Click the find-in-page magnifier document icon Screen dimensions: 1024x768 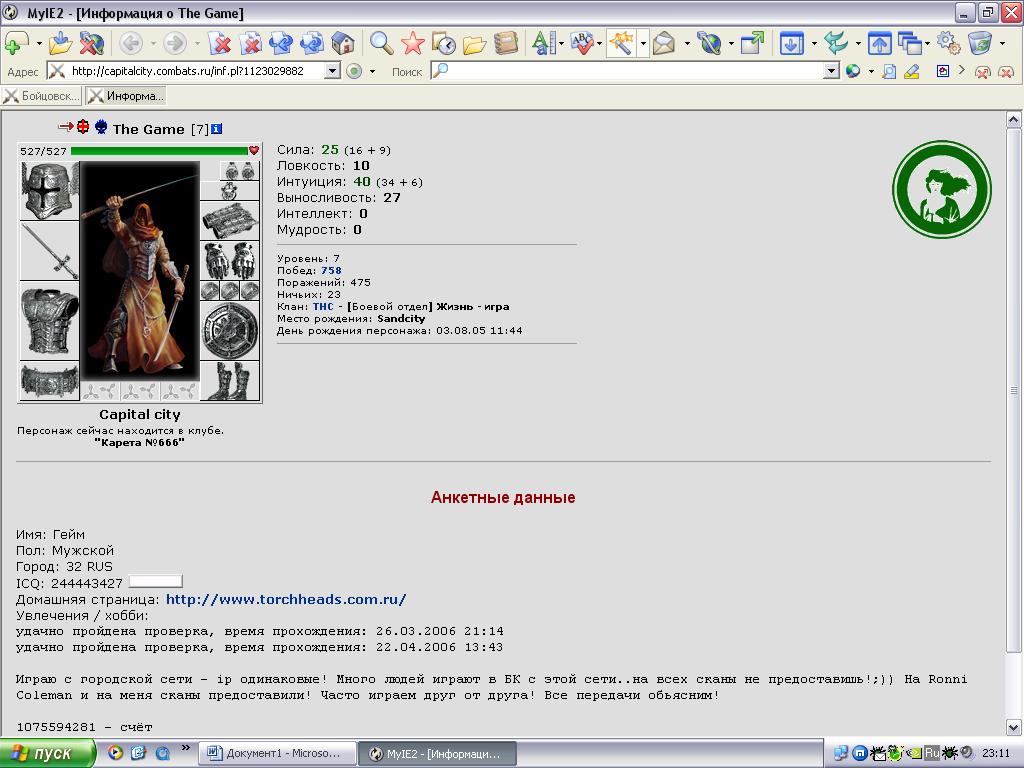tap(889, 71)
